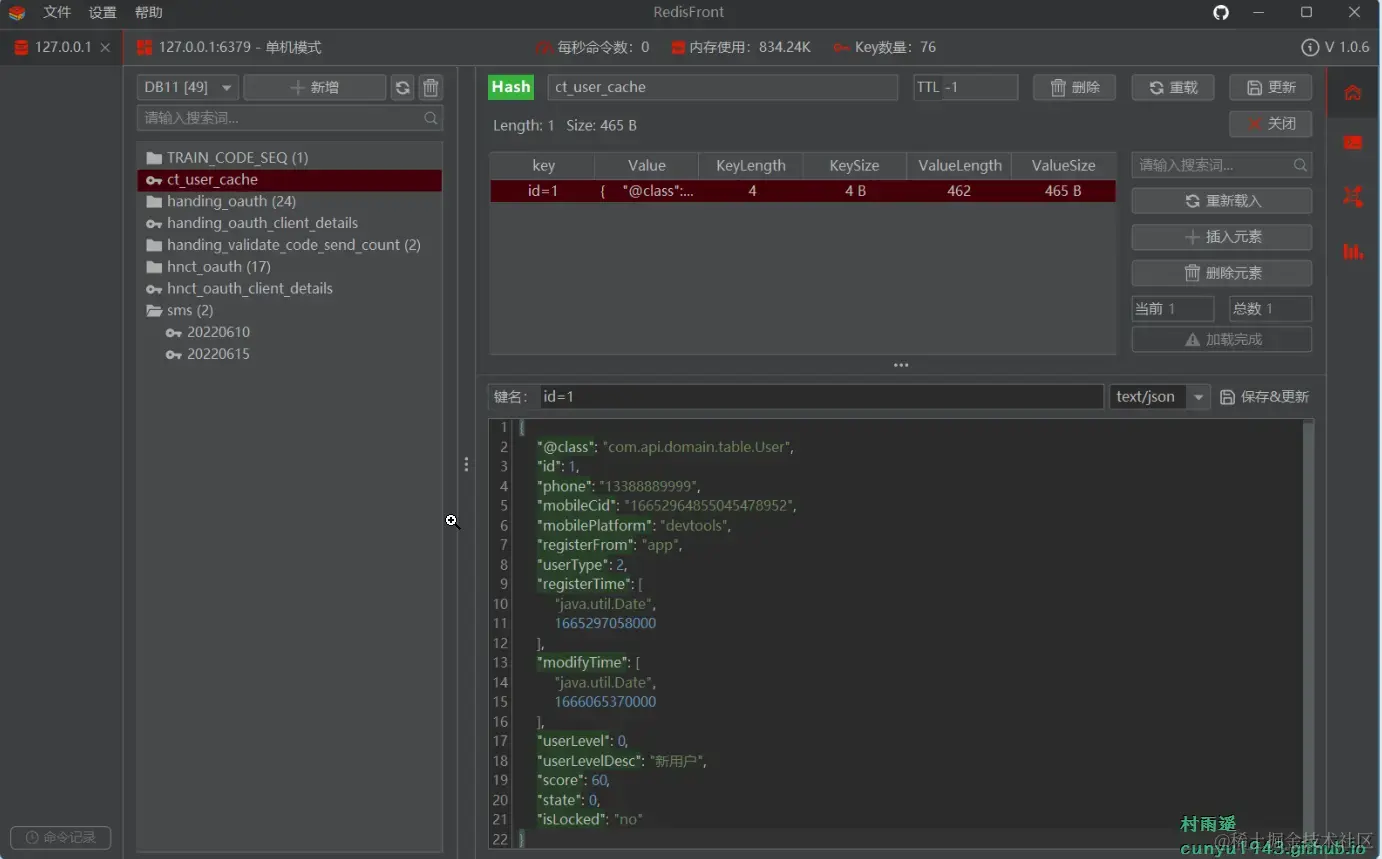Expand the hnct_oauth (17) folder
Viewport: 1382px width, 859px height.
[154, 267]
